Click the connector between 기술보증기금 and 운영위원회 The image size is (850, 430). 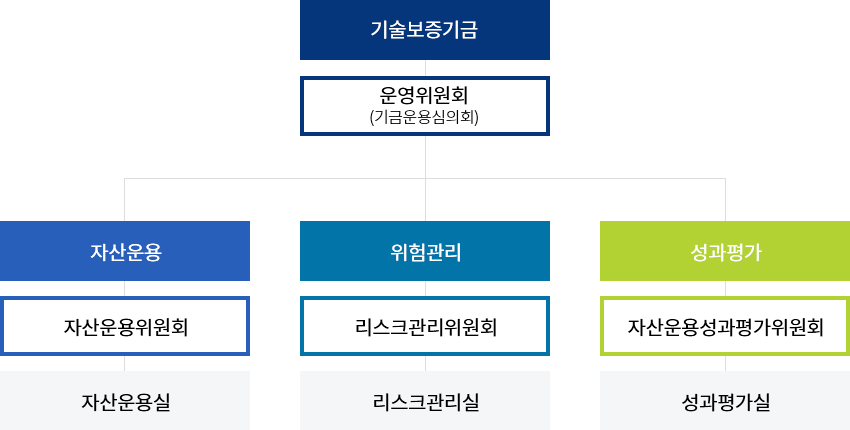coord(425,68)
